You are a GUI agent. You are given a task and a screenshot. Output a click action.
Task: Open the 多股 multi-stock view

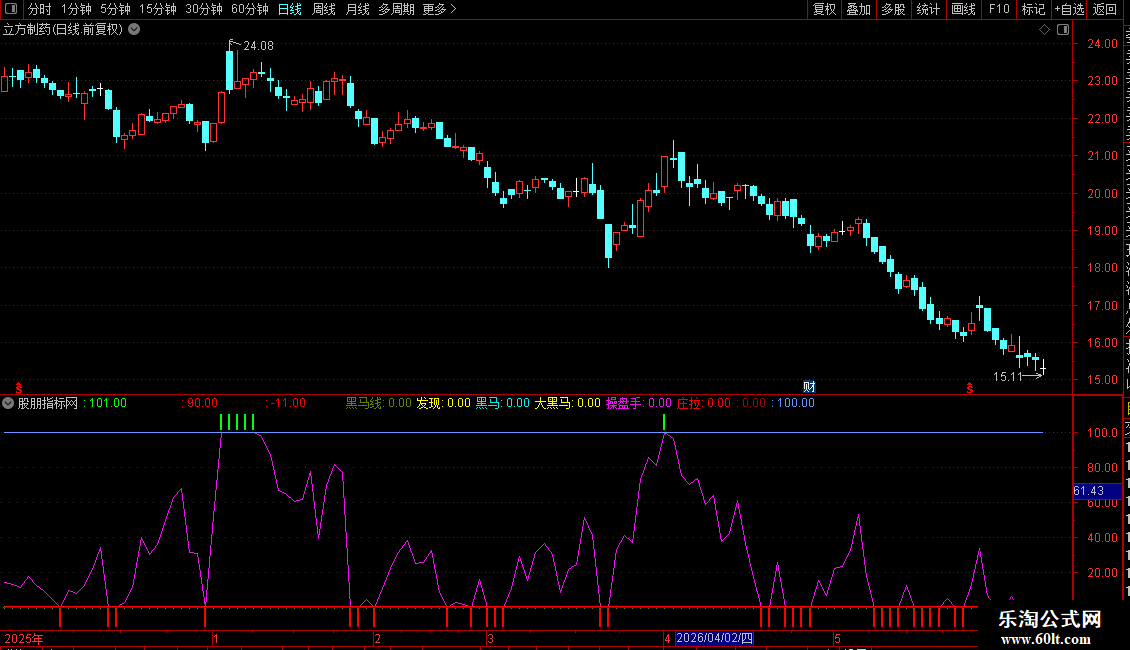click(x=894, y=9)
